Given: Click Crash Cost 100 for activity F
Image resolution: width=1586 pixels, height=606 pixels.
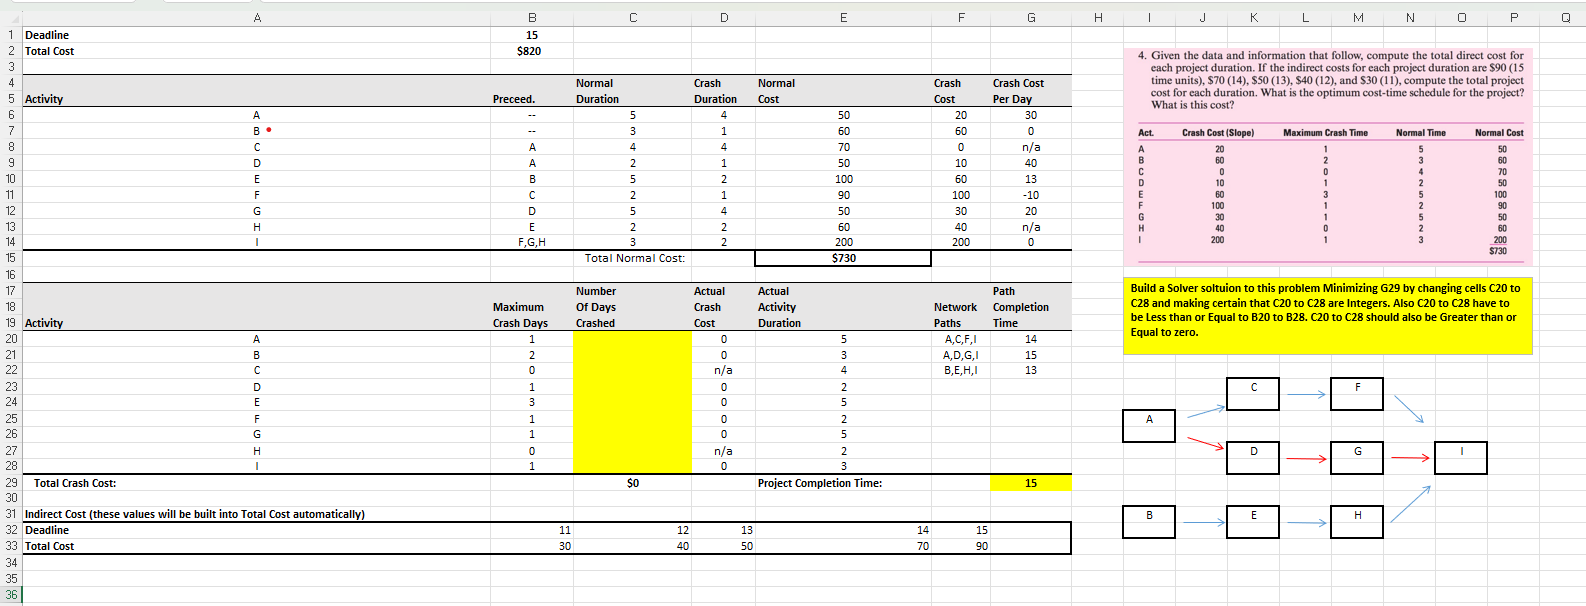Looking at the screenshot, I should [961, 195].
